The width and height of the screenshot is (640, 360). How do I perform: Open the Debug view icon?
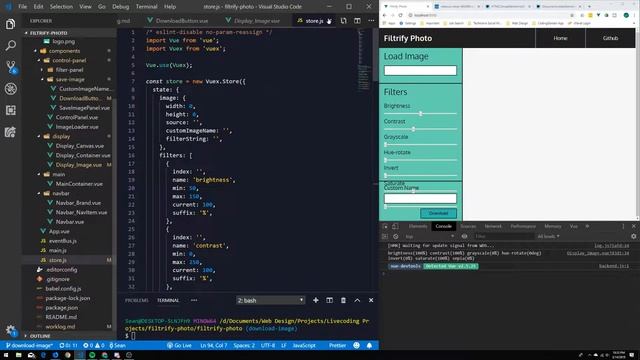pos(11,89)
